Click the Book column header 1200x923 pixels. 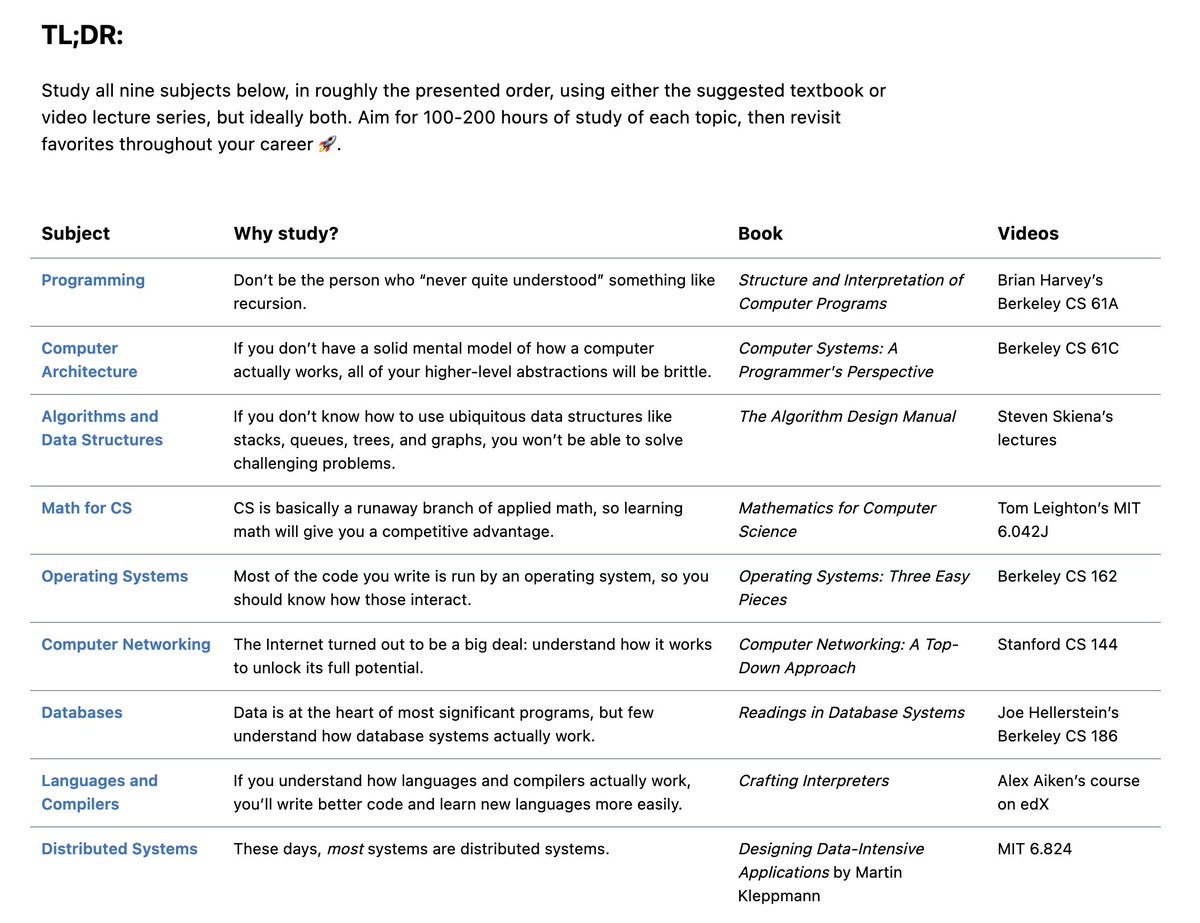760,233
